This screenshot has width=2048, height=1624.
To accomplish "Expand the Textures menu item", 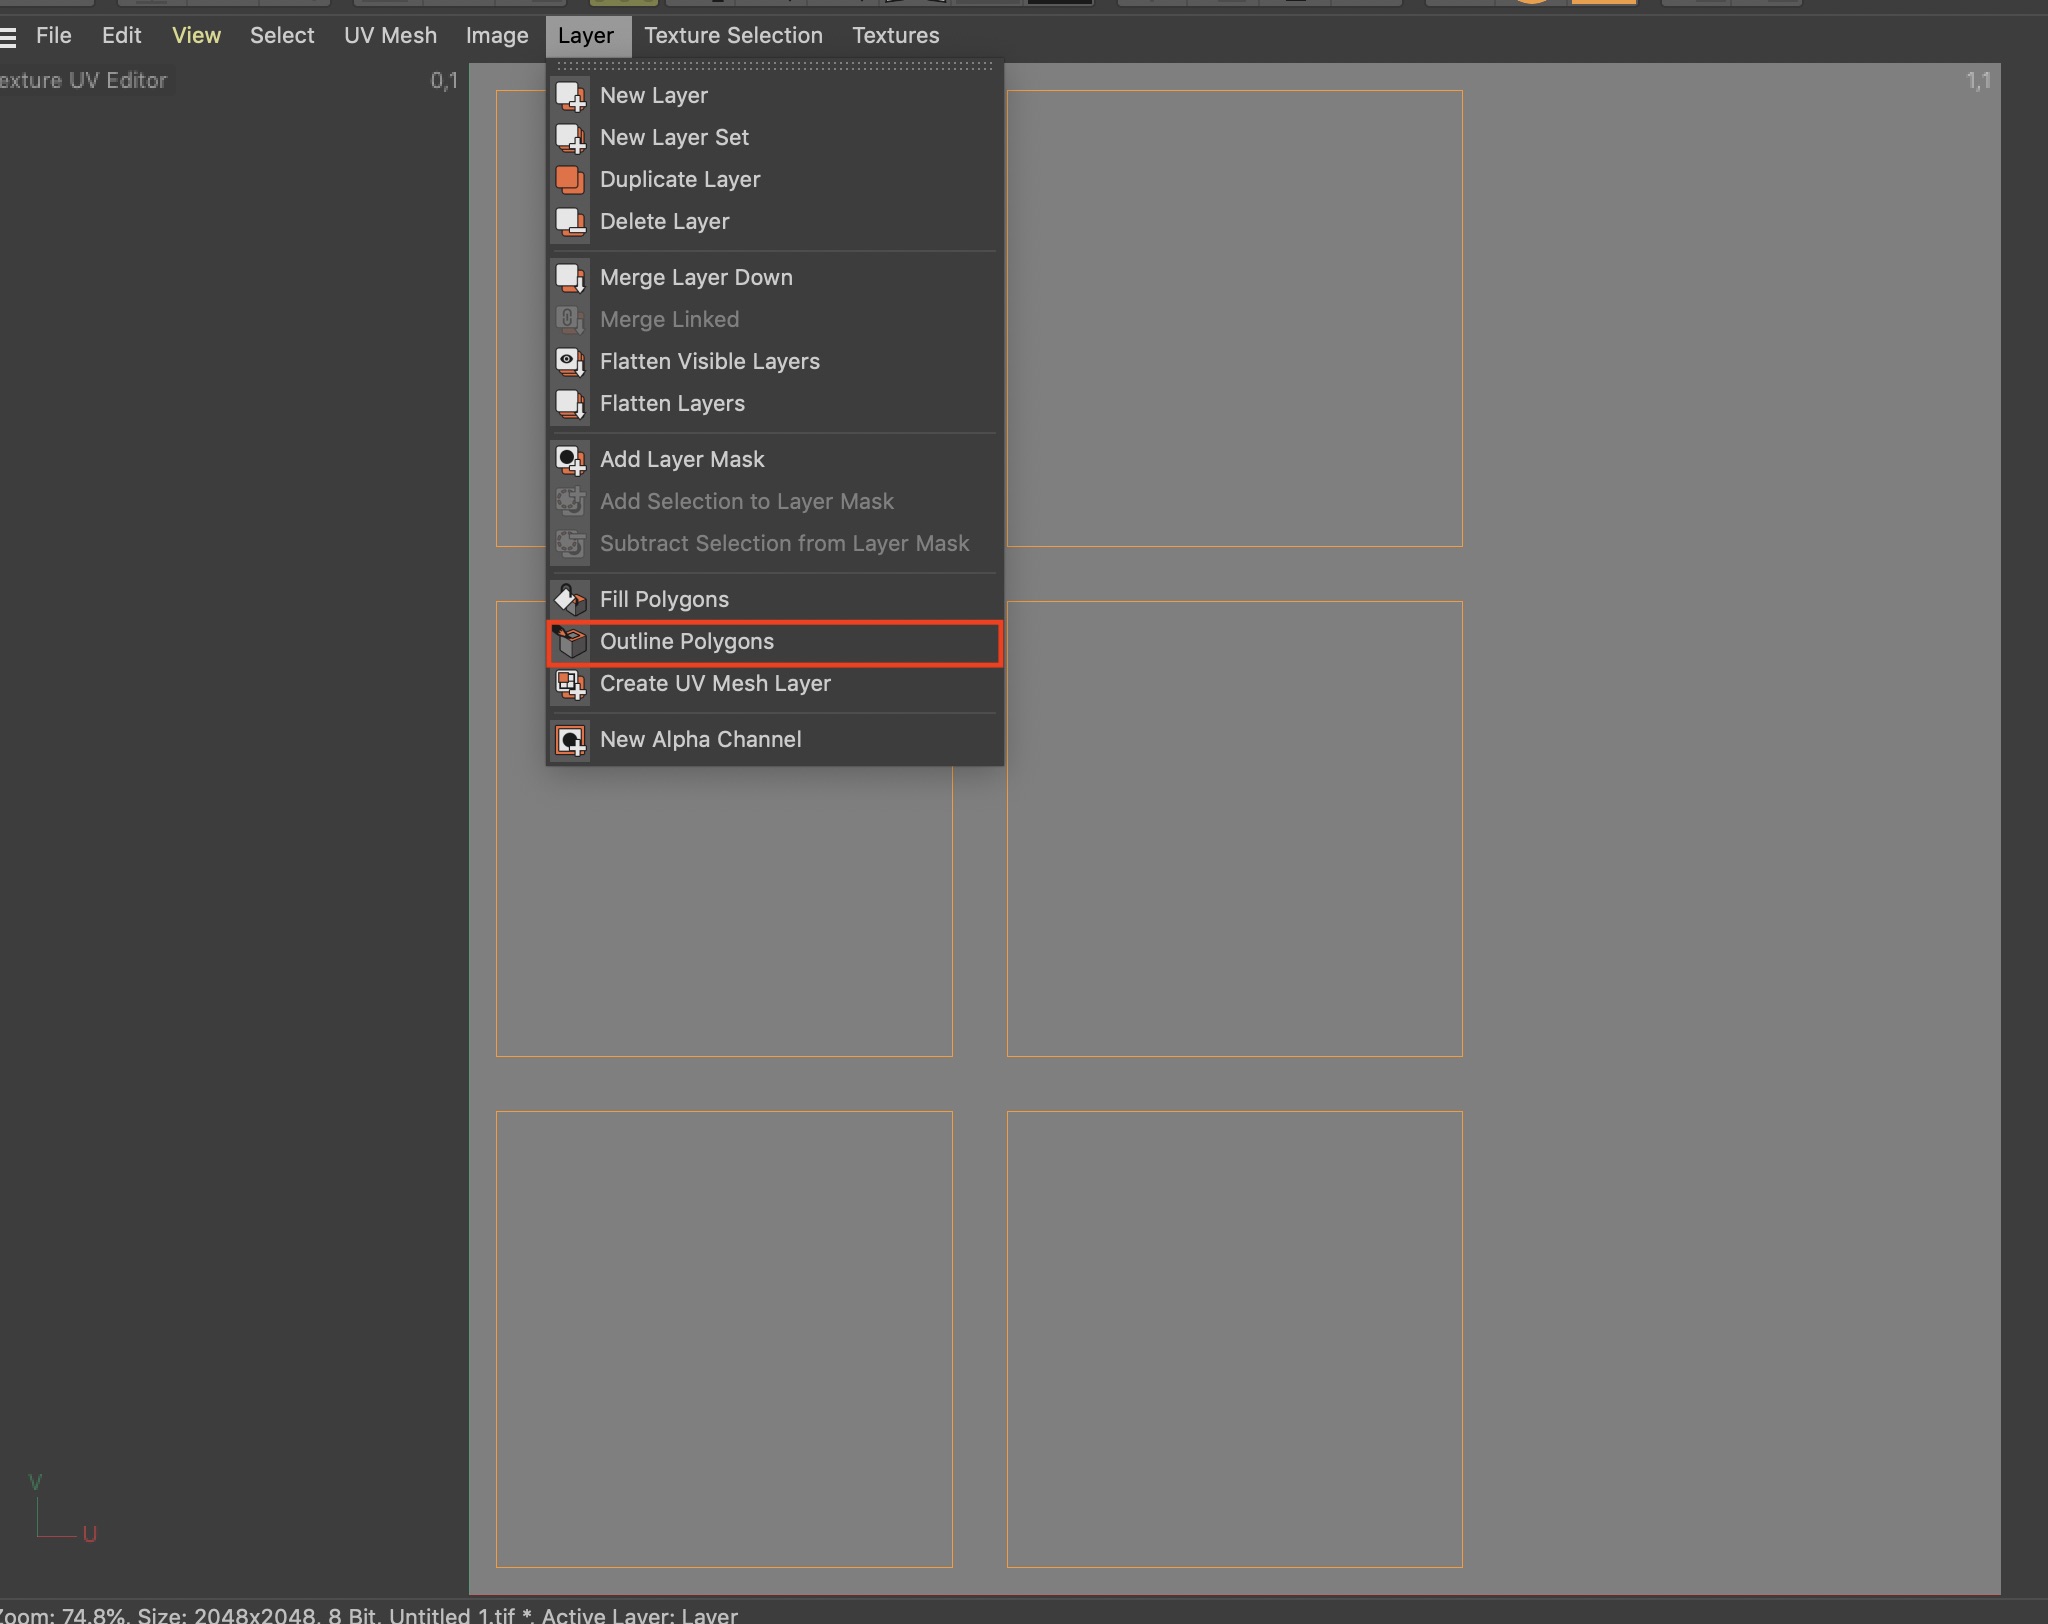I will pos(894,35).
